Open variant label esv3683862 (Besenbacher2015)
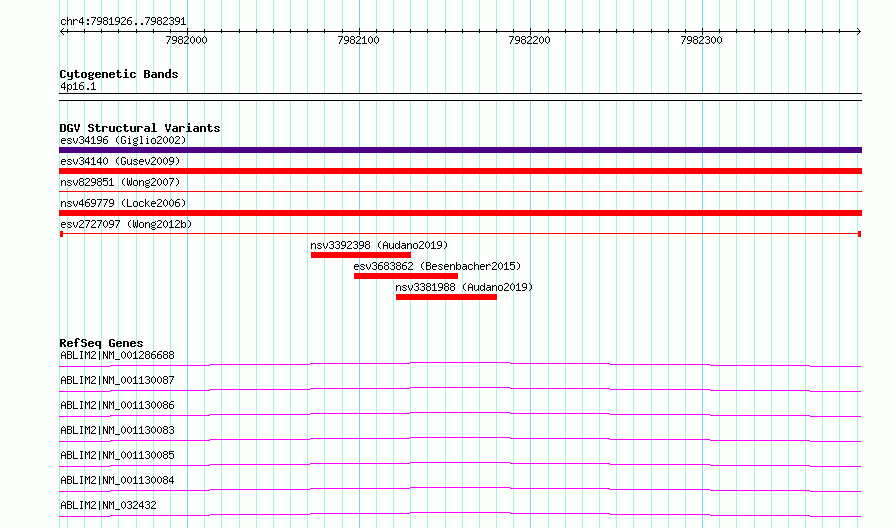 click(x=437, y=266)
